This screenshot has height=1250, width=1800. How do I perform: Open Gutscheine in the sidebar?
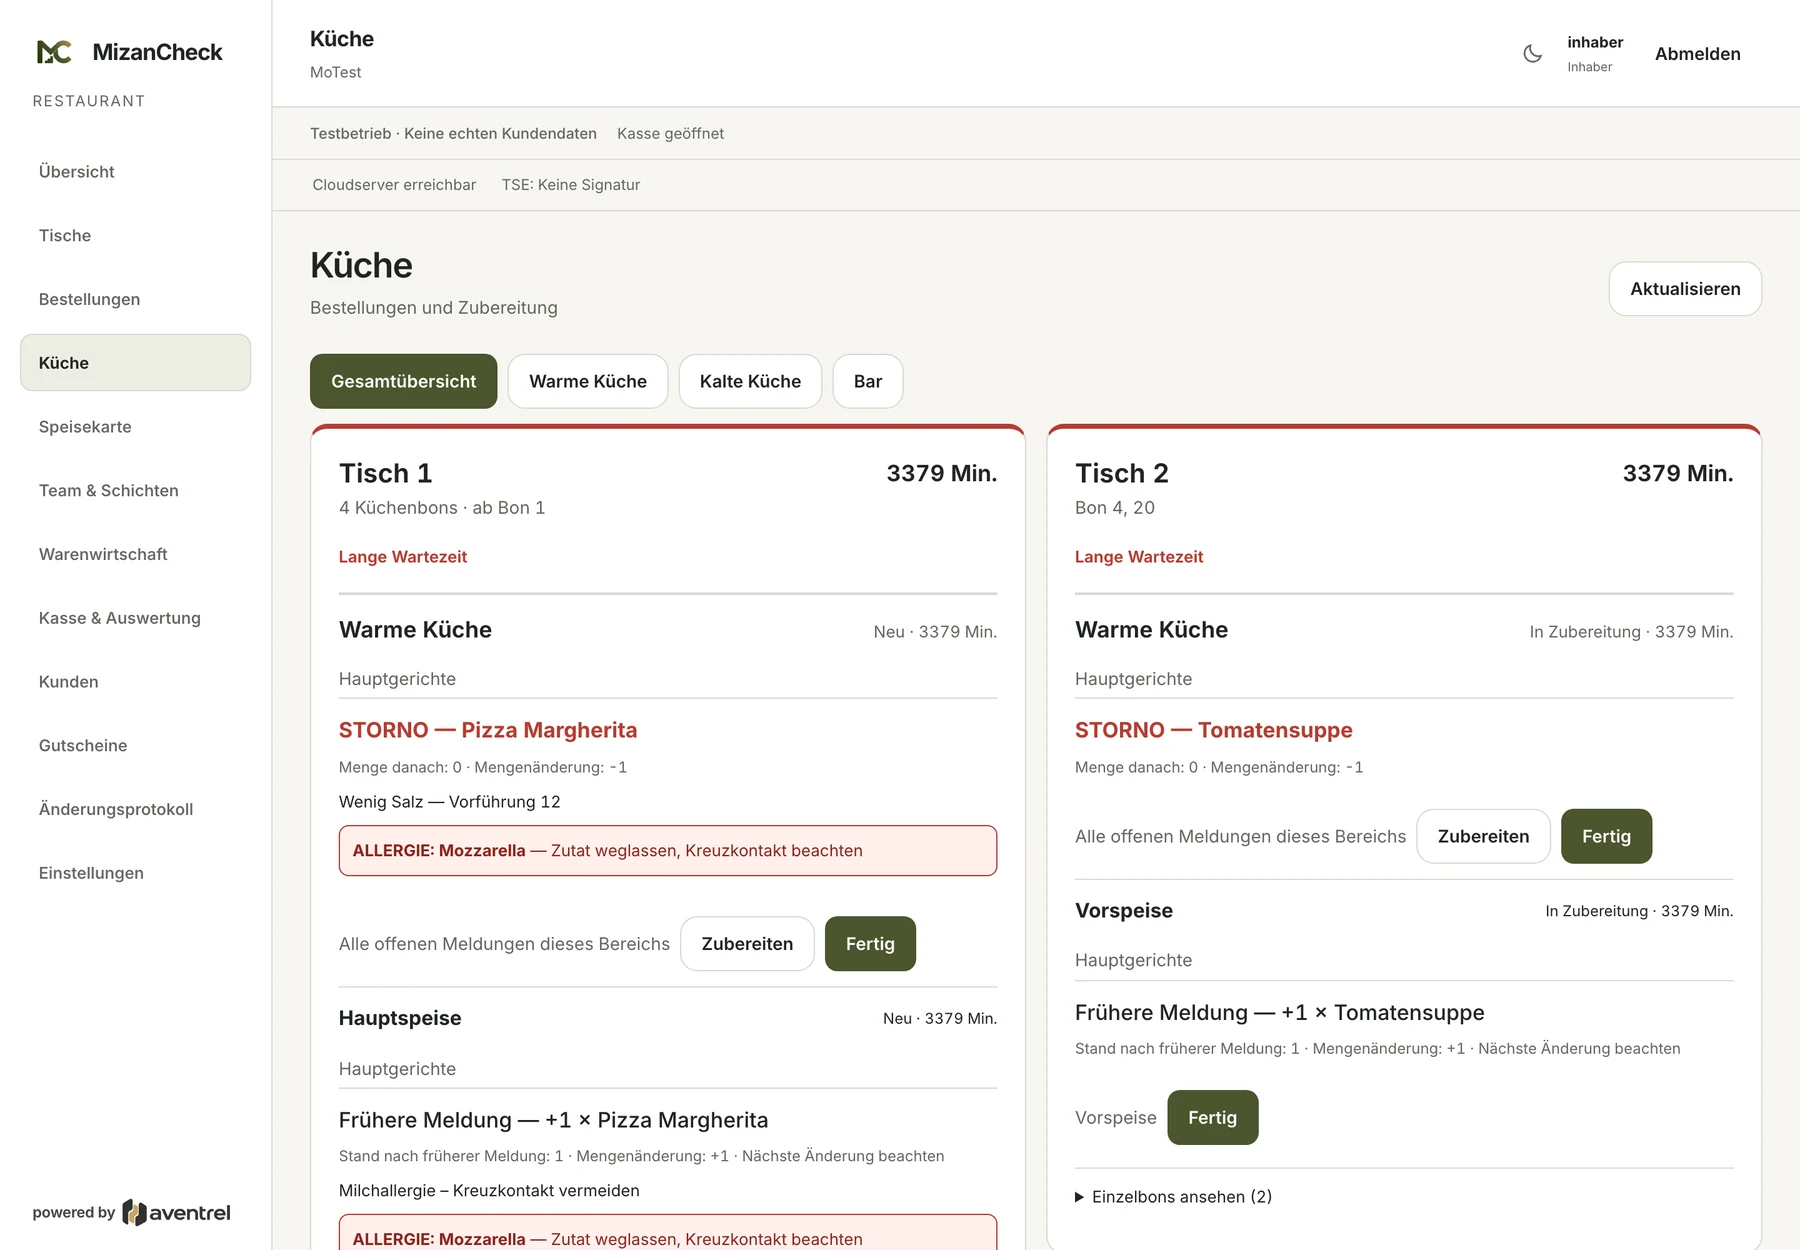click(135, 745)
